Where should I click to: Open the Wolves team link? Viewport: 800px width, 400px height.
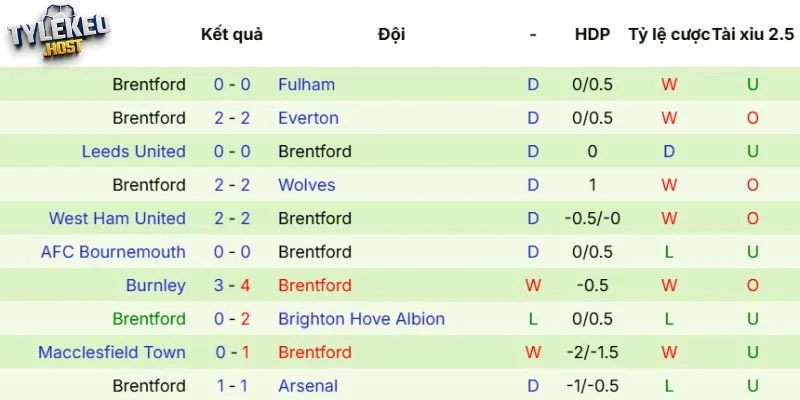point(306,185)
